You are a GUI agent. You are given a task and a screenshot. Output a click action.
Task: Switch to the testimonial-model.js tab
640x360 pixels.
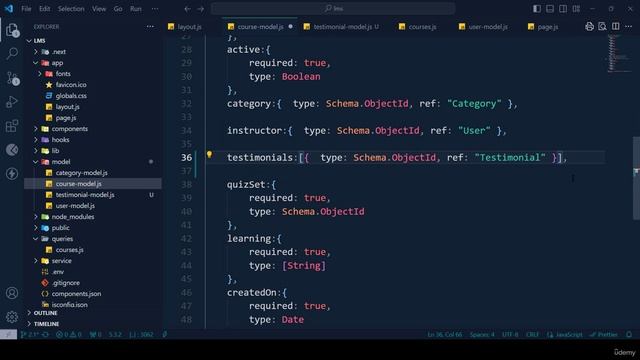[x=343, y=27]
